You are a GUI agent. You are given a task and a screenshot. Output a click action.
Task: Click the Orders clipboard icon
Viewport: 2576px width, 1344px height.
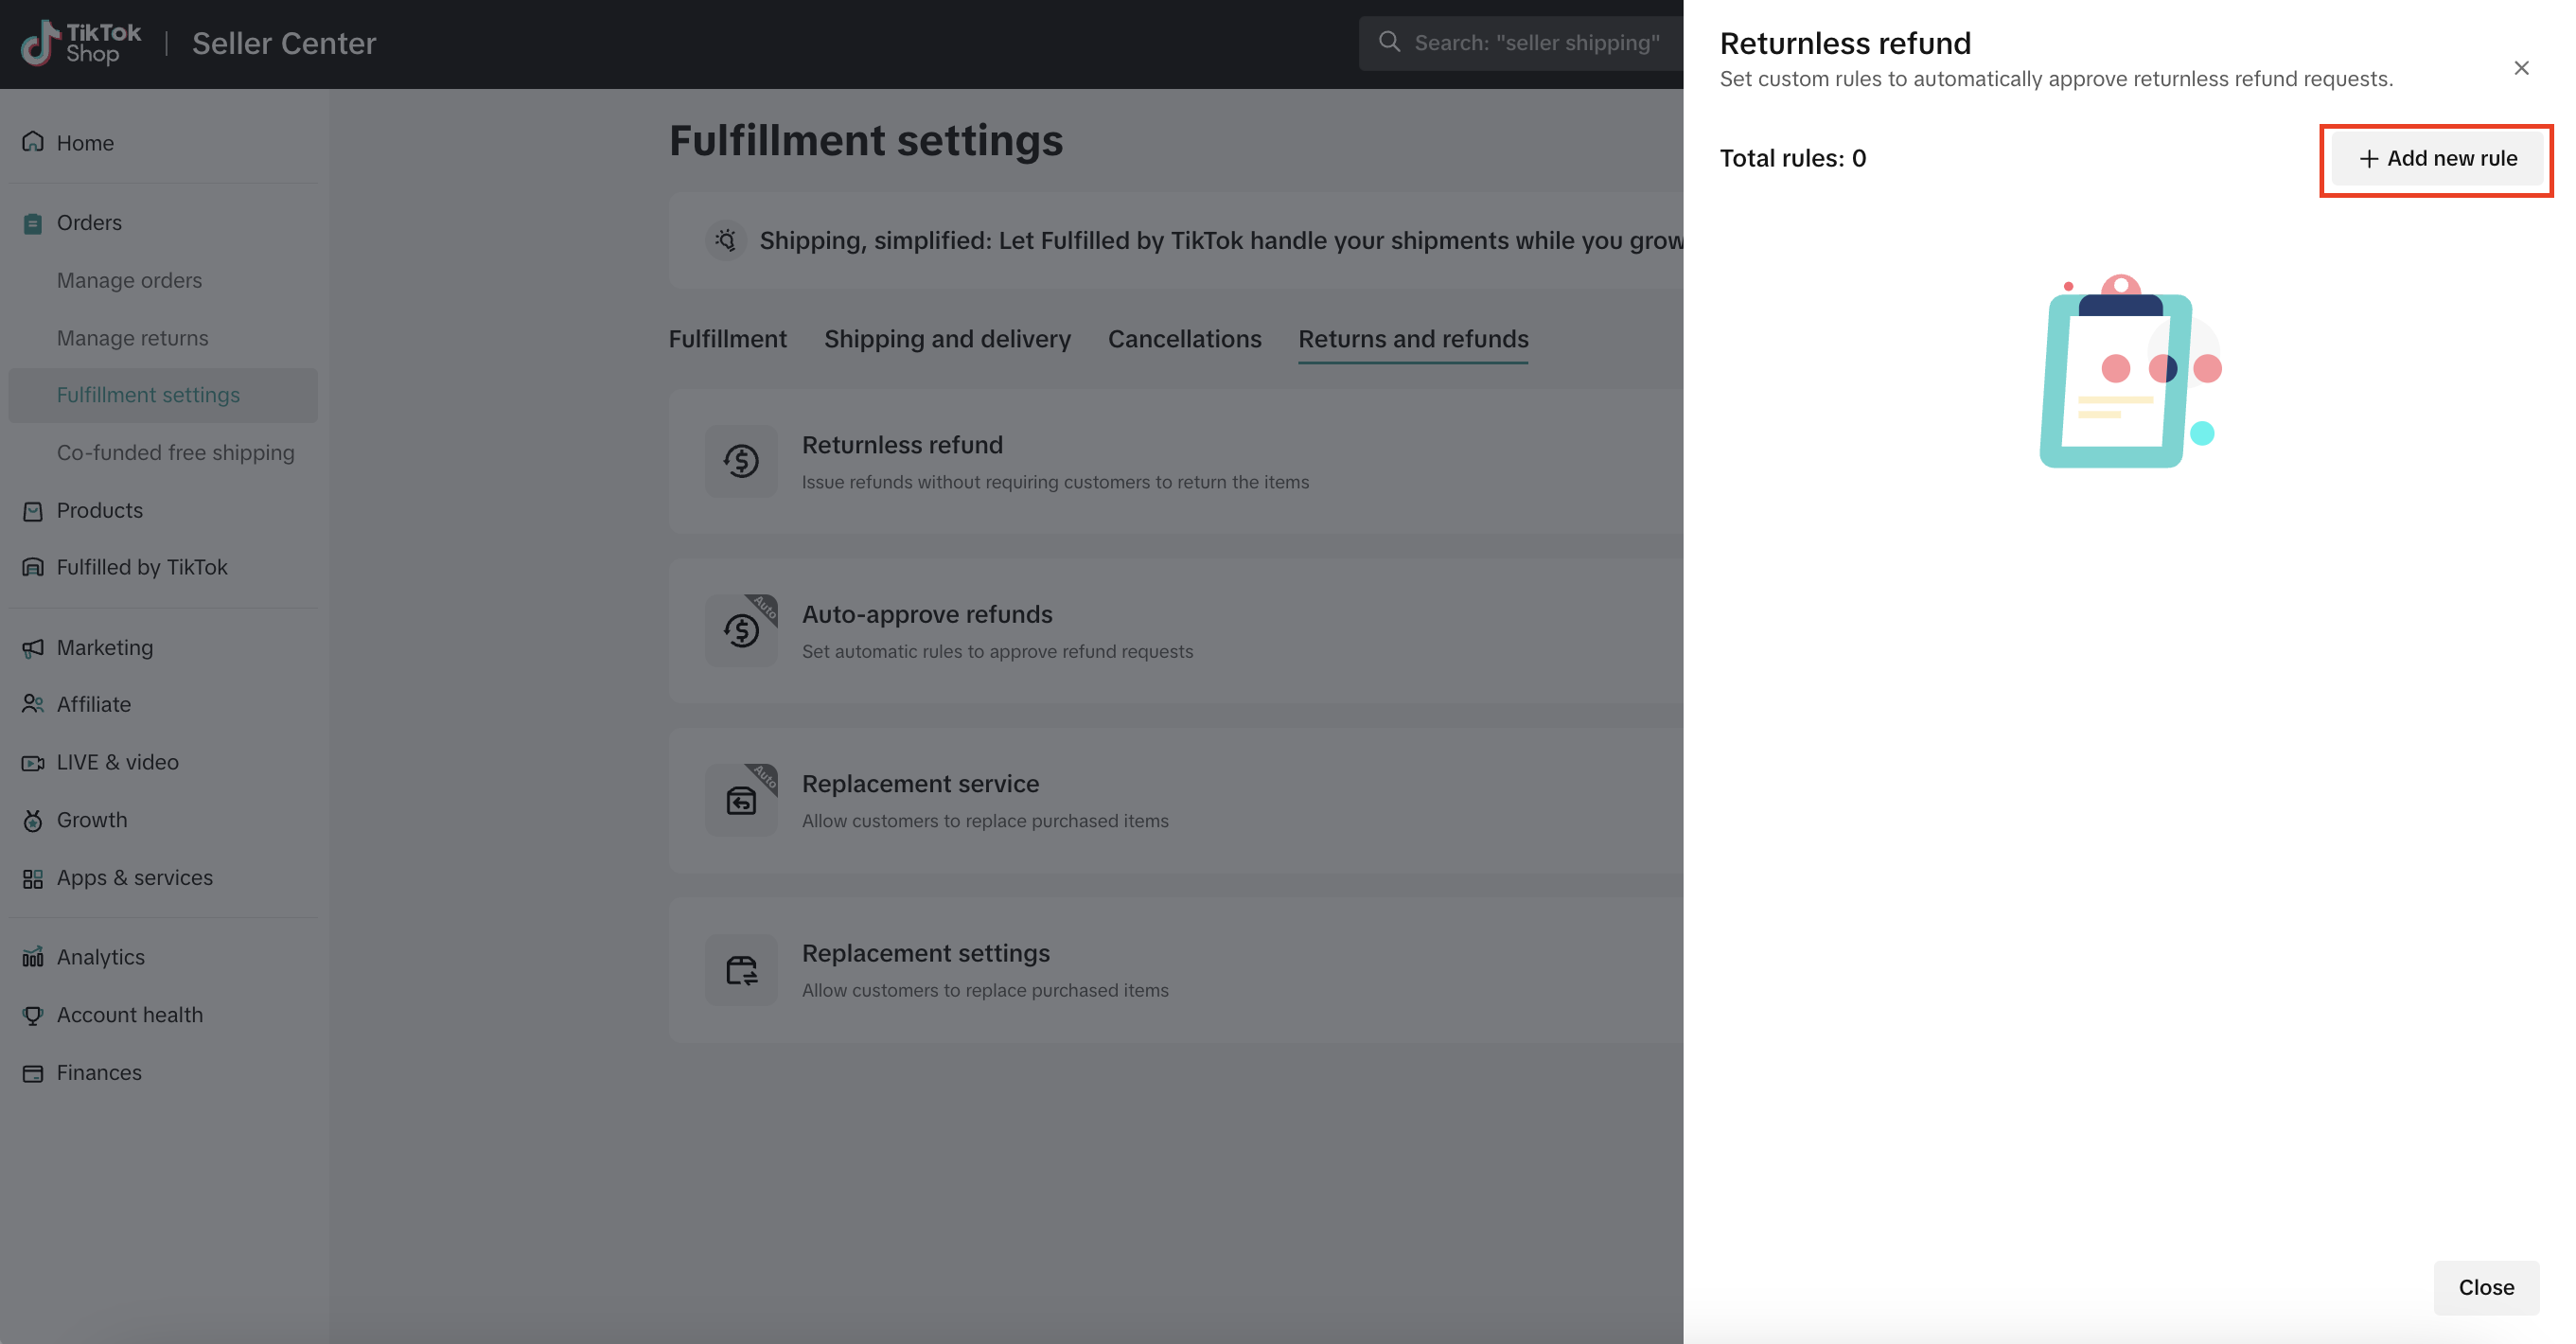[33, 223]
